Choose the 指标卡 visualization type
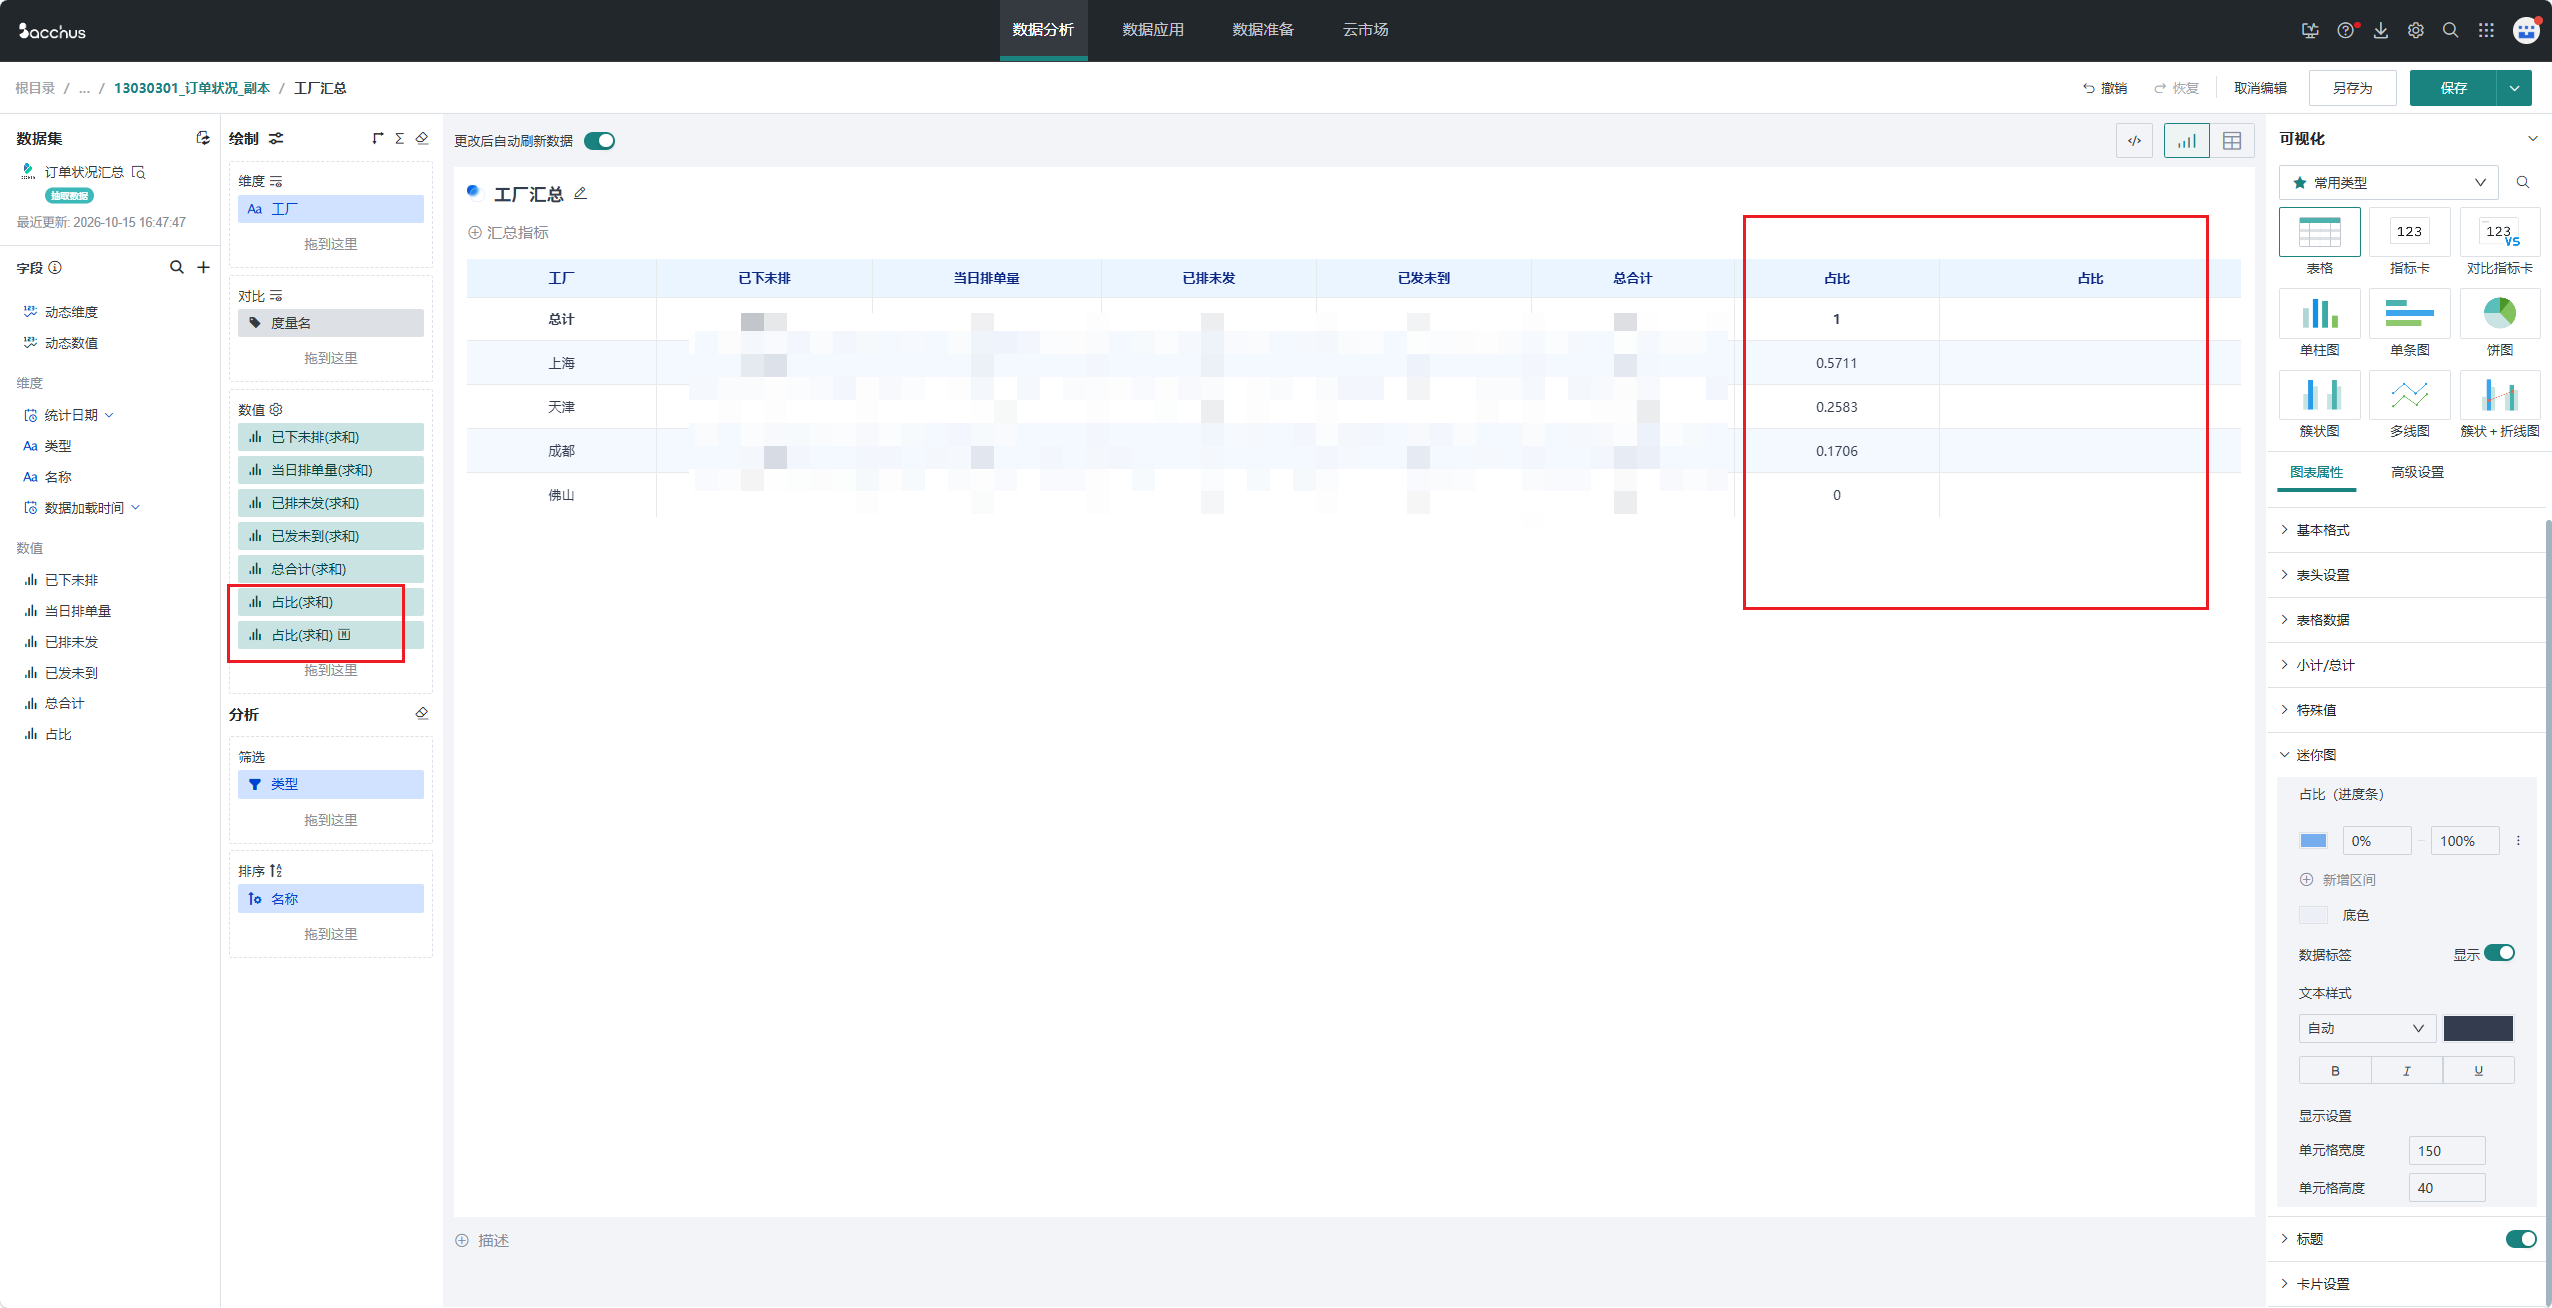2552x1308 pixels. coord(2410,241)
